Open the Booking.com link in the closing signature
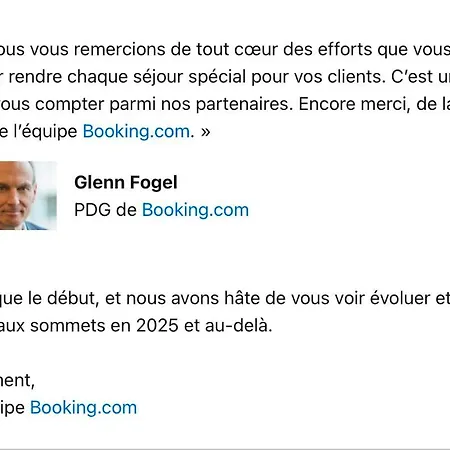 pyautogui.click(x=83, y=407)
